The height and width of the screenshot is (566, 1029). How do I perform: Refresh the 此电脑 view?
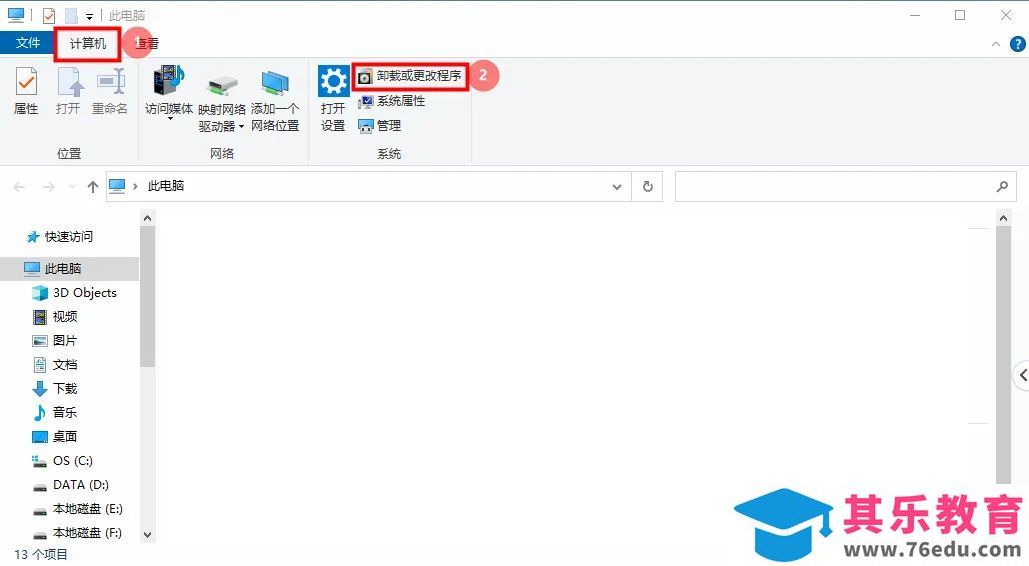(x=648, y=187)
